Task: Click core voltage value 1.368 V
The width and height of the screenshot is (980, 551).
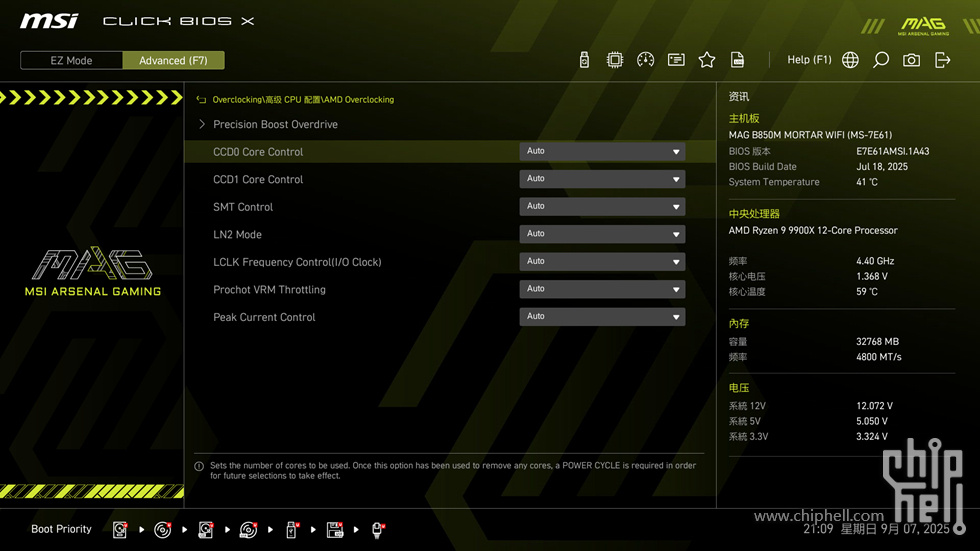Action: pos(872,276)
